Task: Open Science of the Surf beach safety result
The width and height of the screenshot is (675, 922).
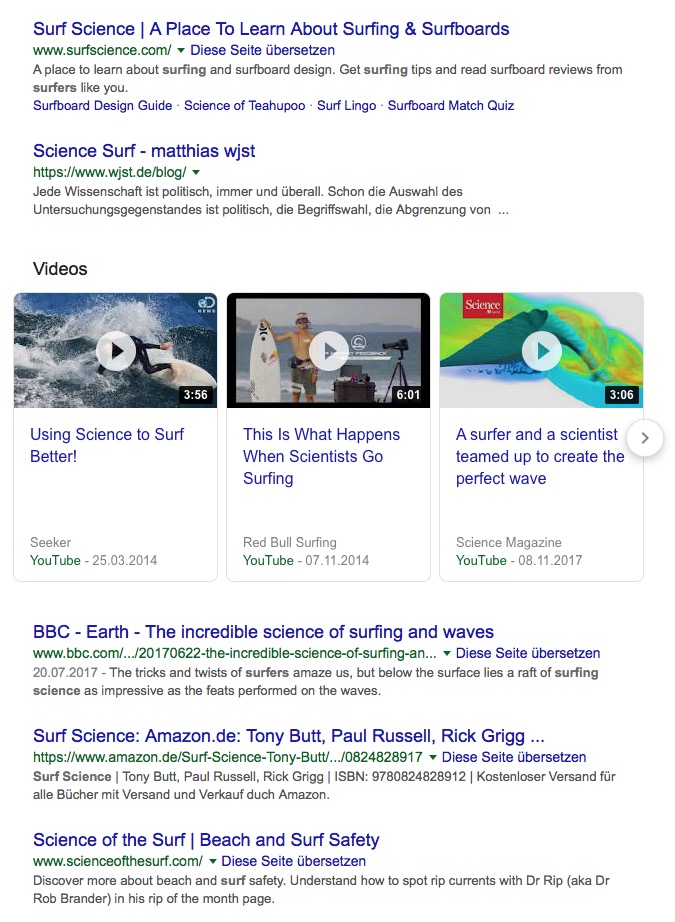Action: pyautogui.click(x=206, y=840)
